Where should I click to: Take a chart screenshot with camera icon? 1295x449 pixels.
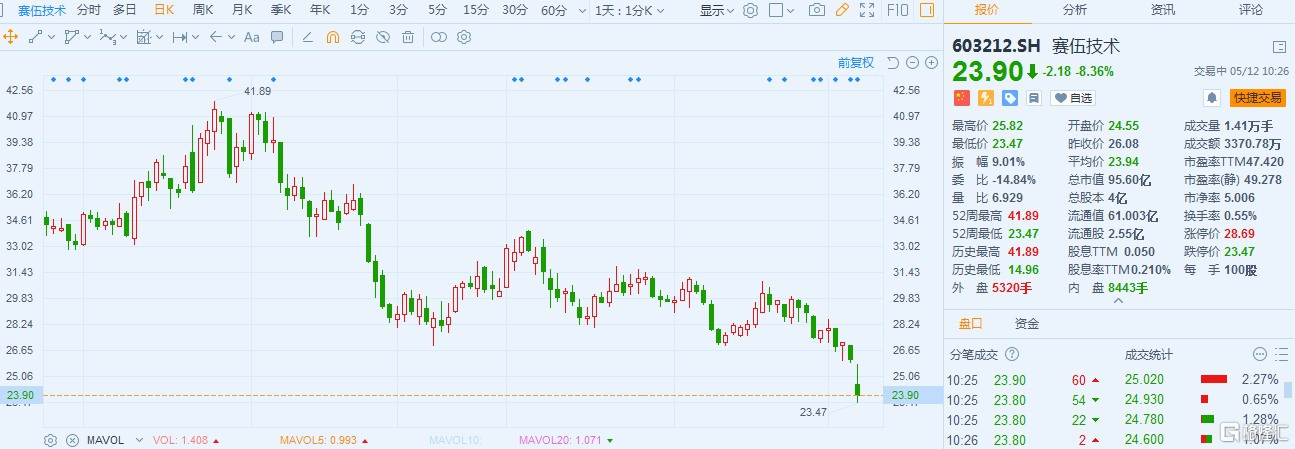pos(817,10)
